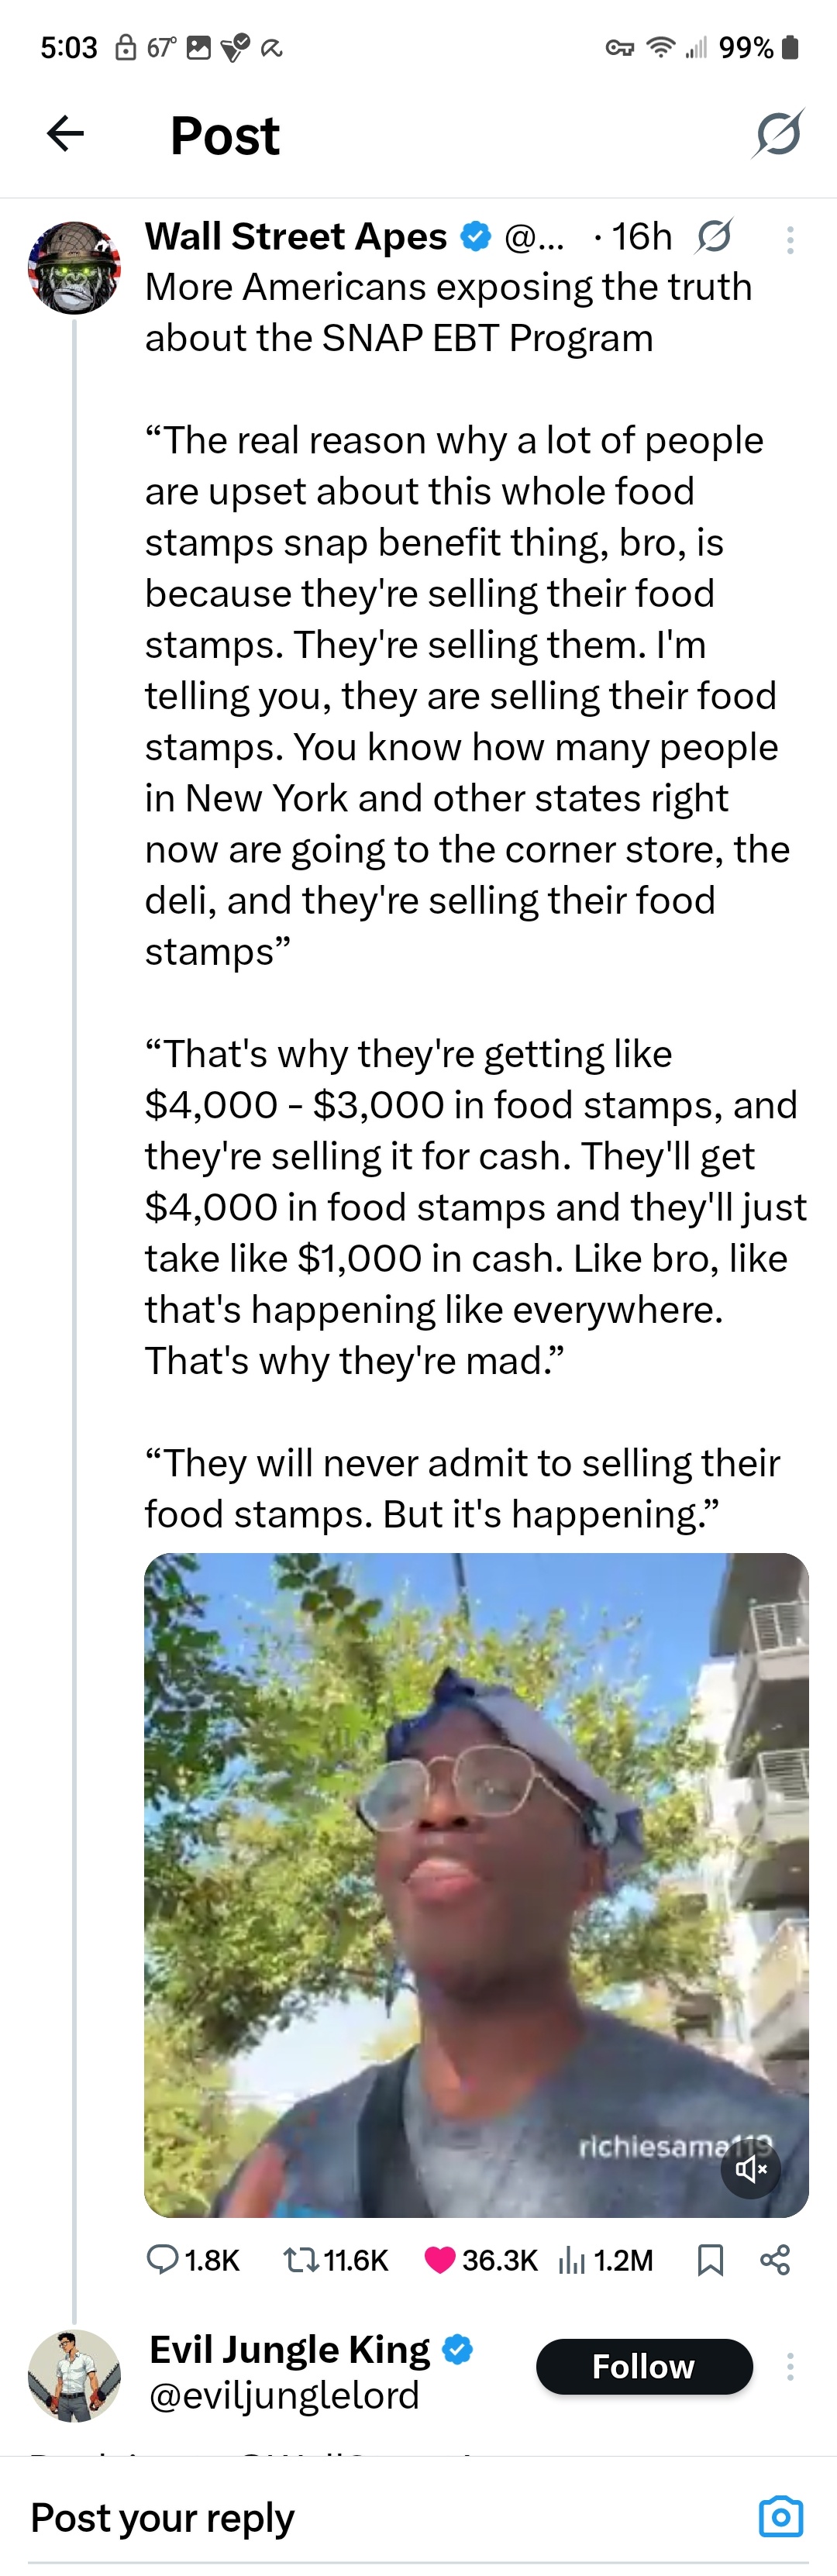Tap the Post your reply field
Screen dimensions: 837x2576
point(300,2518)
